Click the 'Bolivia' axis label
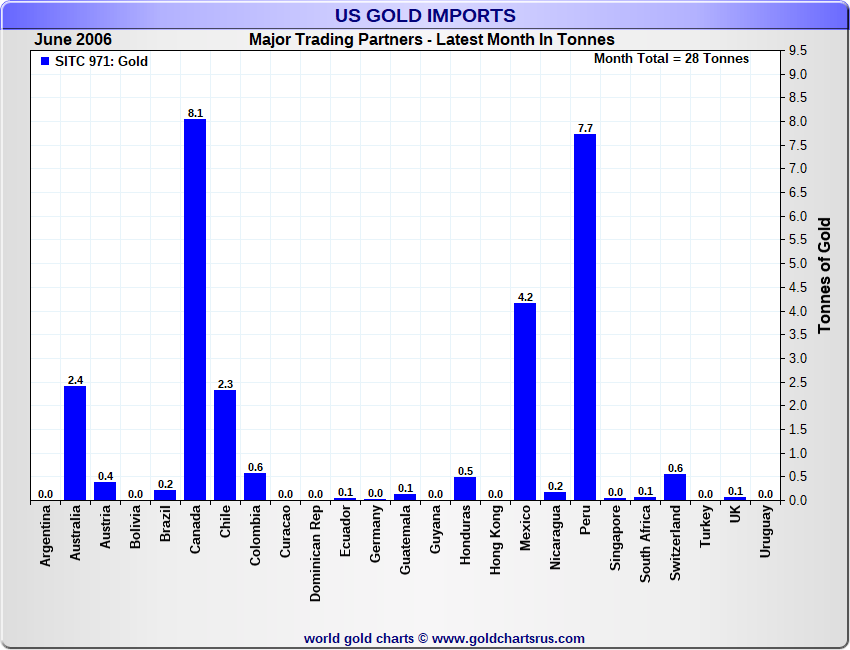850x650 pixels. pyautogui.click(x=135, y=526)
